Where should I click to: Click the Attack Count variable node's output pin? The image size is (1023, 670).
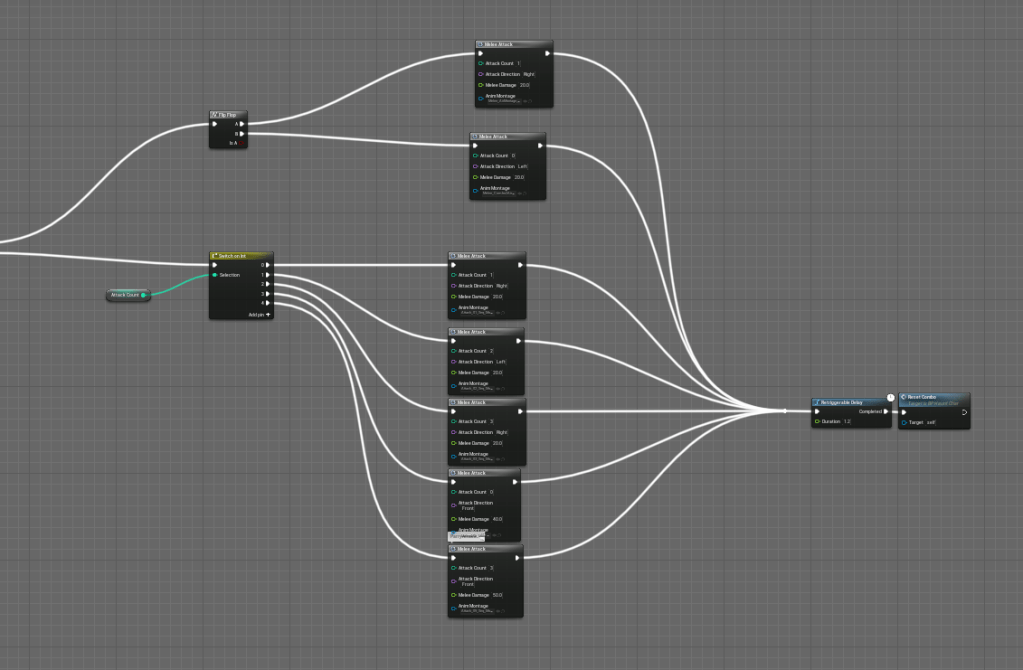[144, 295]
